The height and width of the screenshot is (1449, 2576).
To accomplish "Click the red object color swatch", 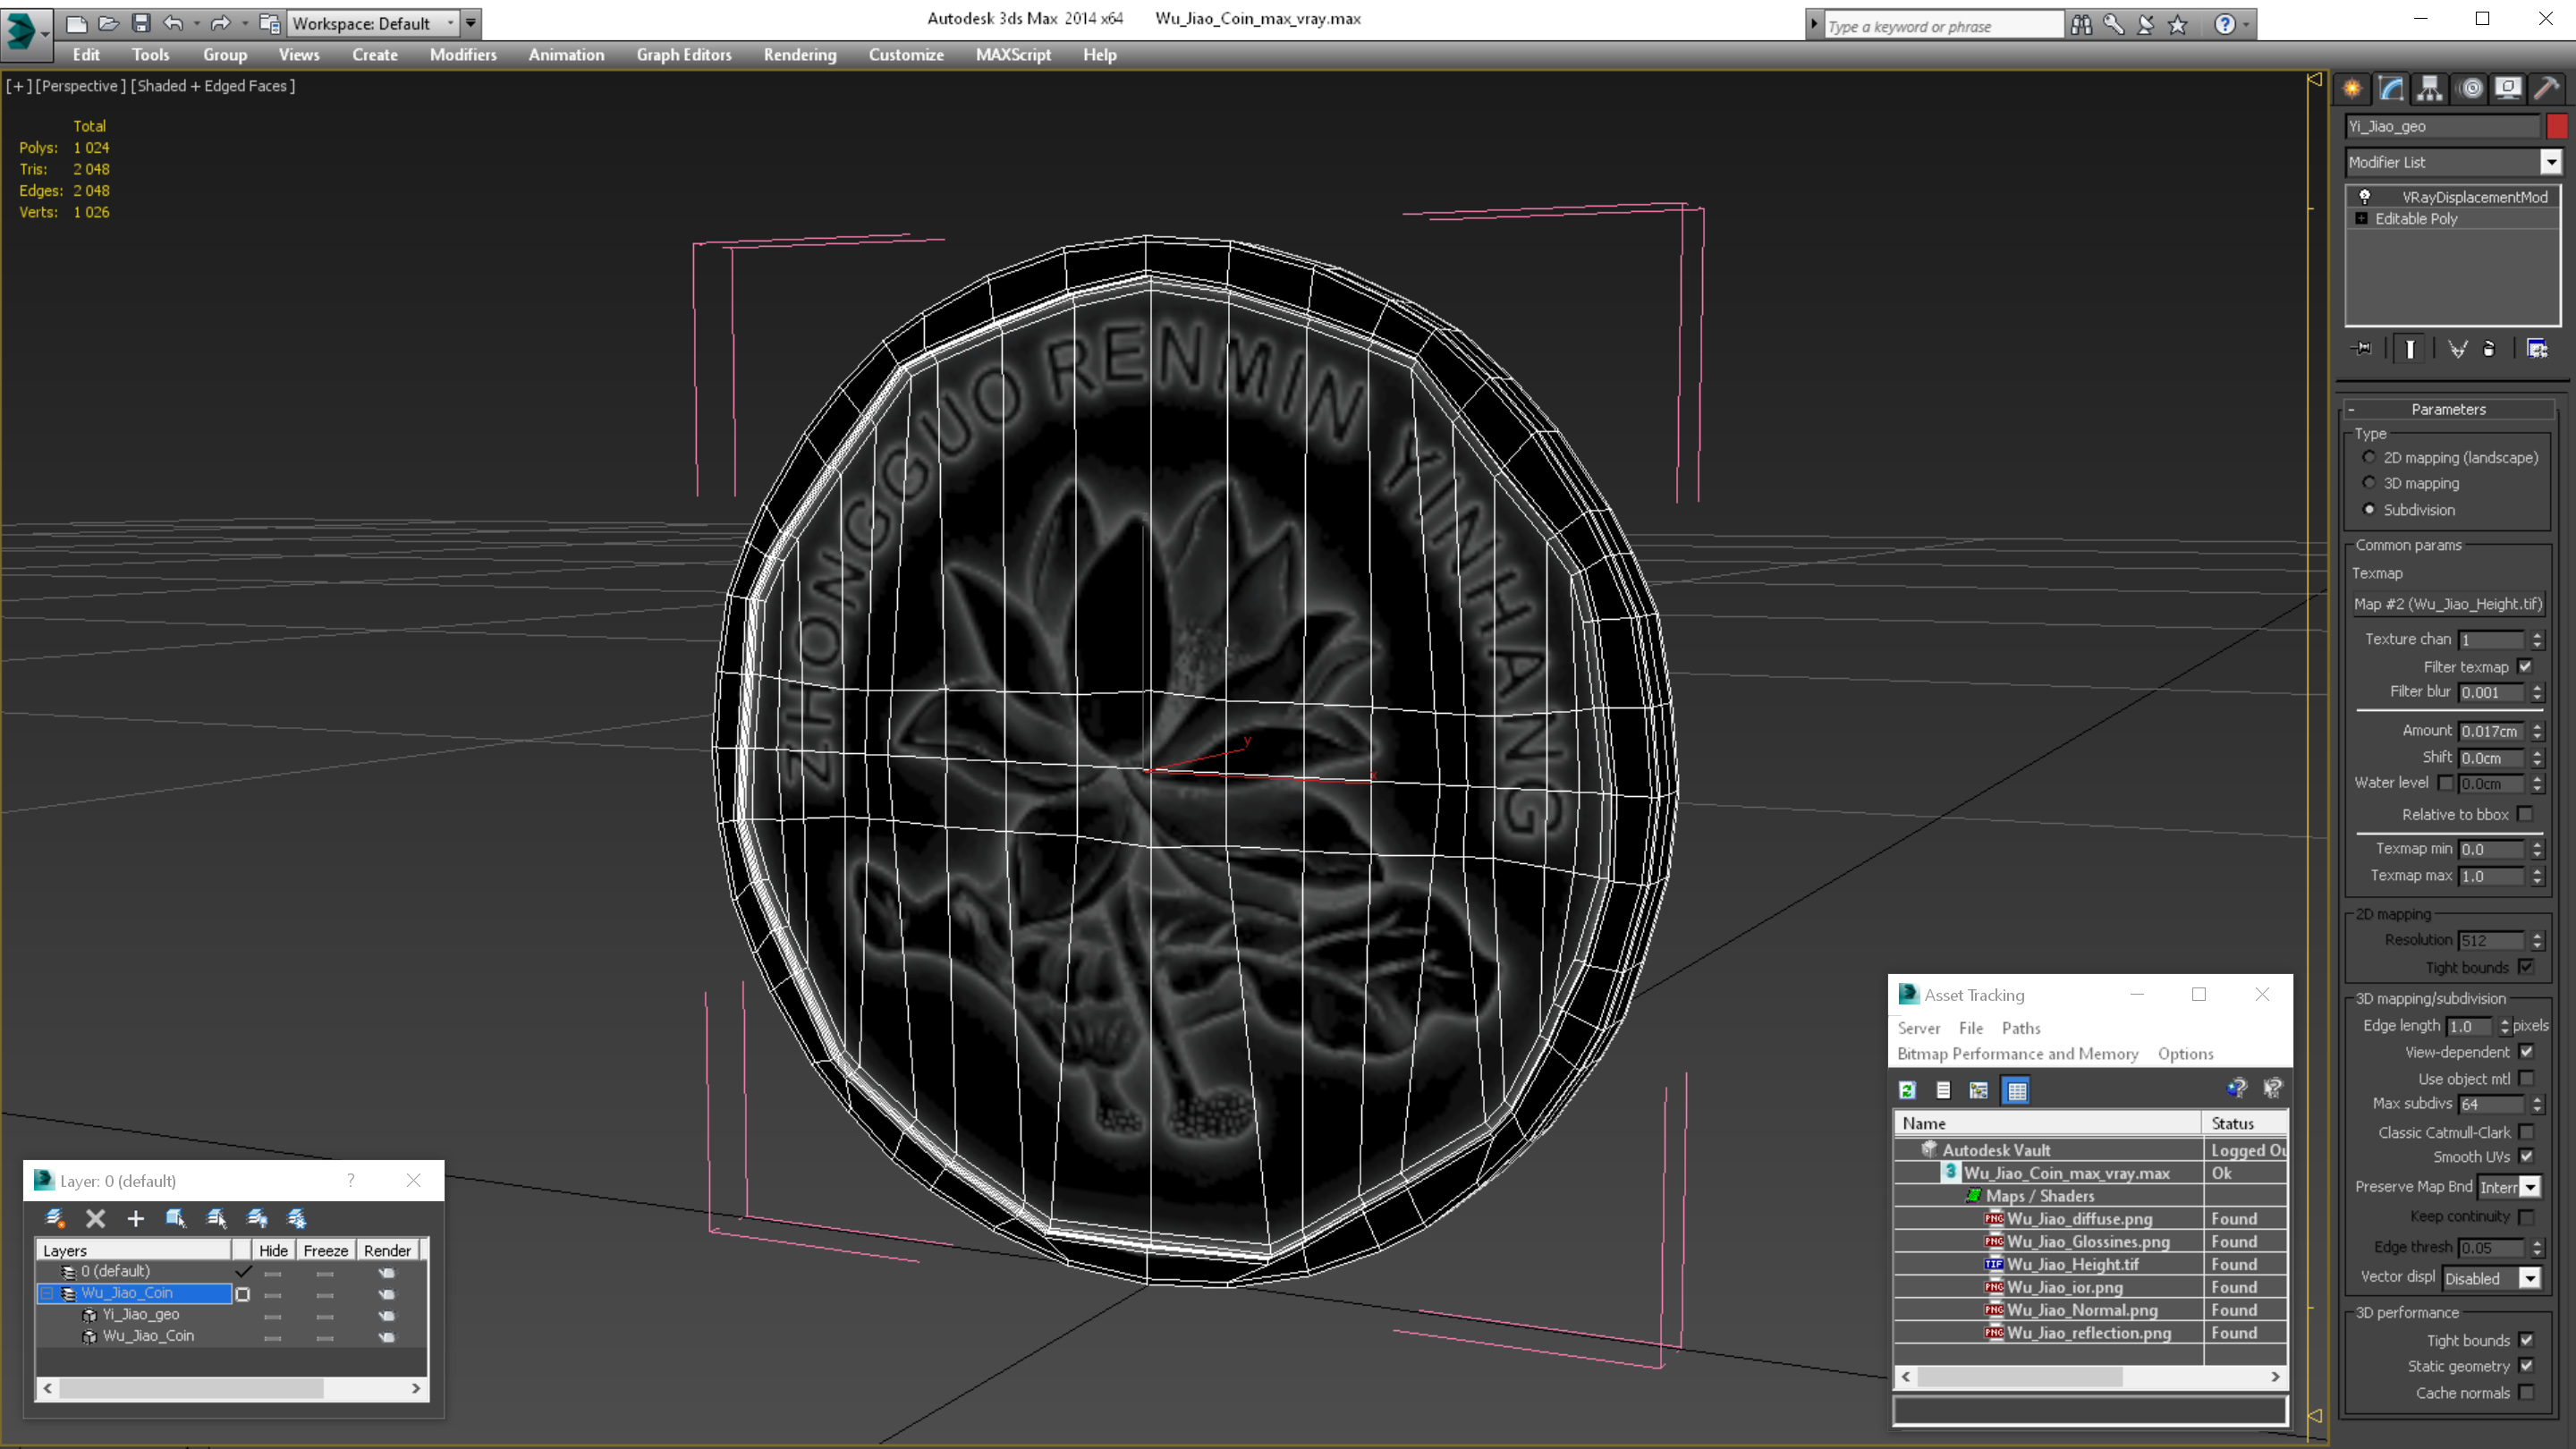I will 2556,126.
